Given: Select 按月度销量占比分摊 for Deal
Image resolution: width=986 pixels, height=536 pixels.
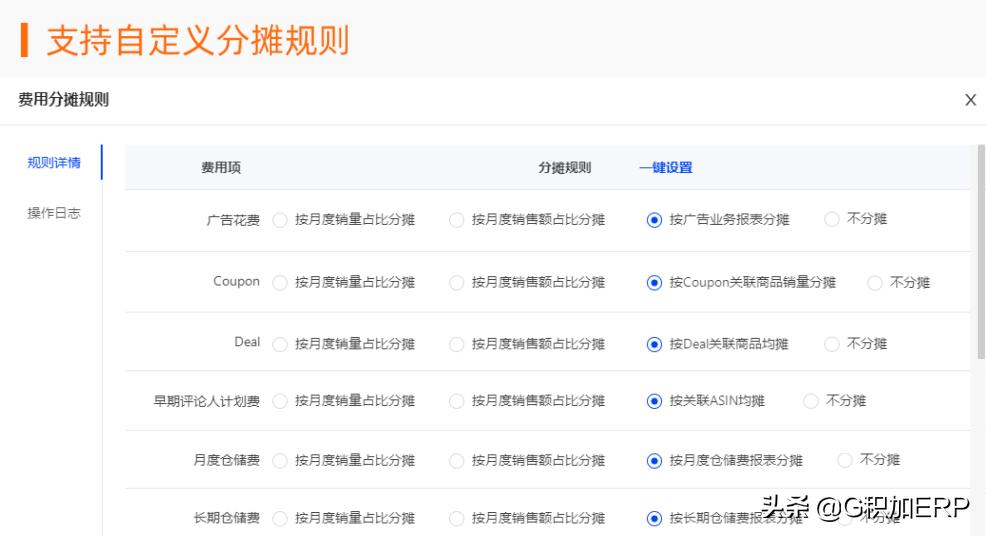Looking at the screenshot, I should tap(280, 344).
